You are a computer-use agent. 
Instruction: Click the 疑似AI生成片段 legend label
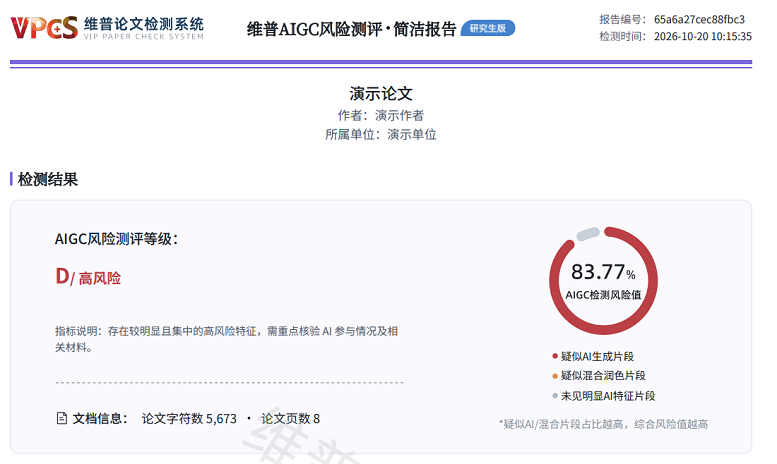coord(597,356)
